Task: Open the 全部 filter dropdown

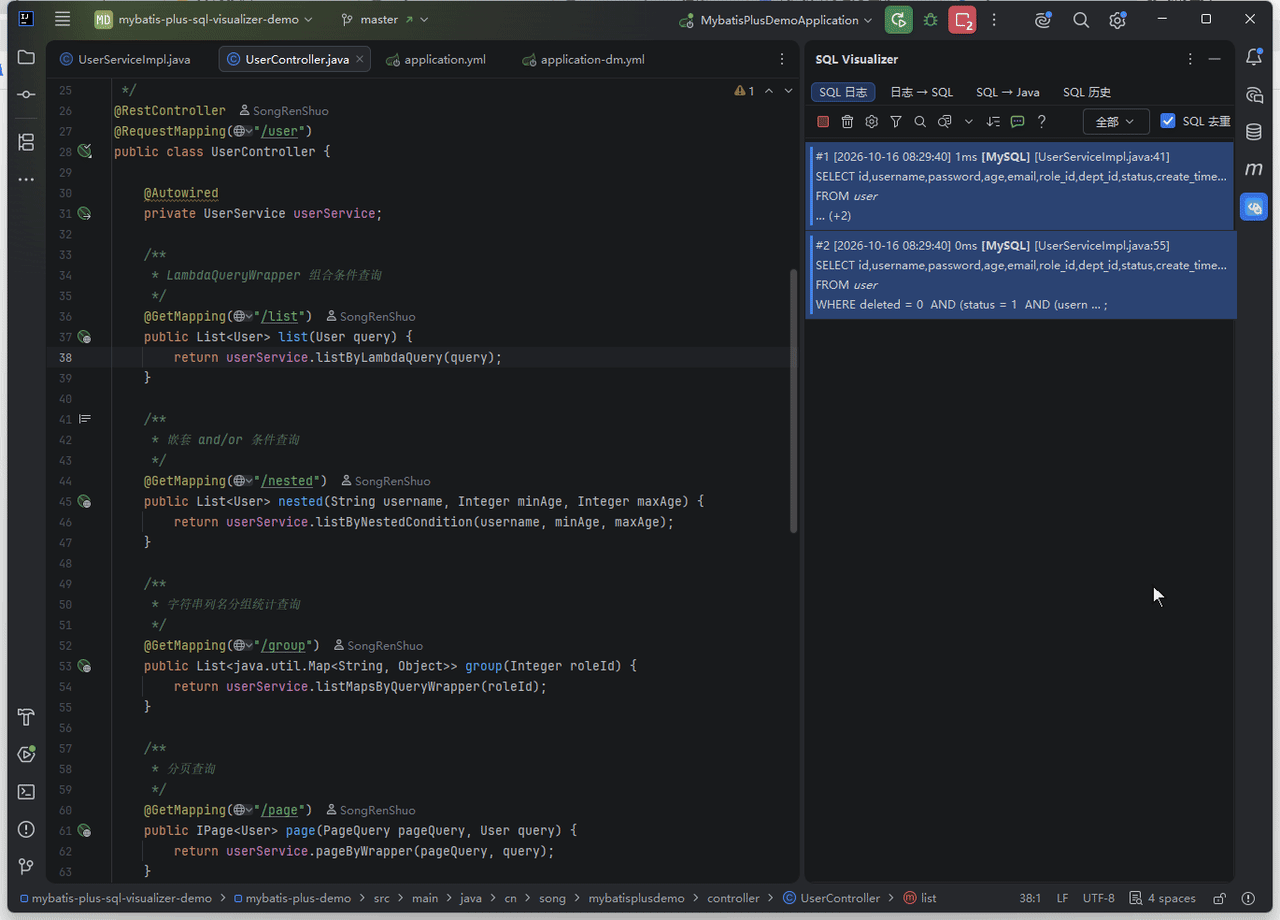Action: (x=1116, y=122)
